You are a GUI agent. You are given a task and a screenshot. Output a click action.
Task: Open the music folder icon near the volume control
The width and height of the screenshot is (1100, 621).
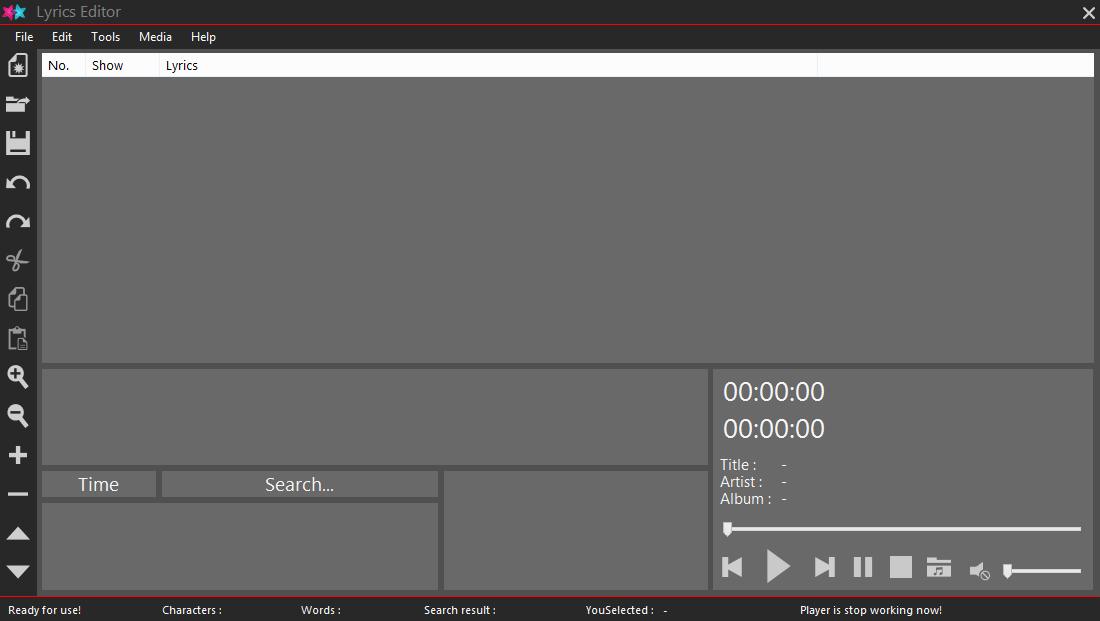tap(938, 567)
